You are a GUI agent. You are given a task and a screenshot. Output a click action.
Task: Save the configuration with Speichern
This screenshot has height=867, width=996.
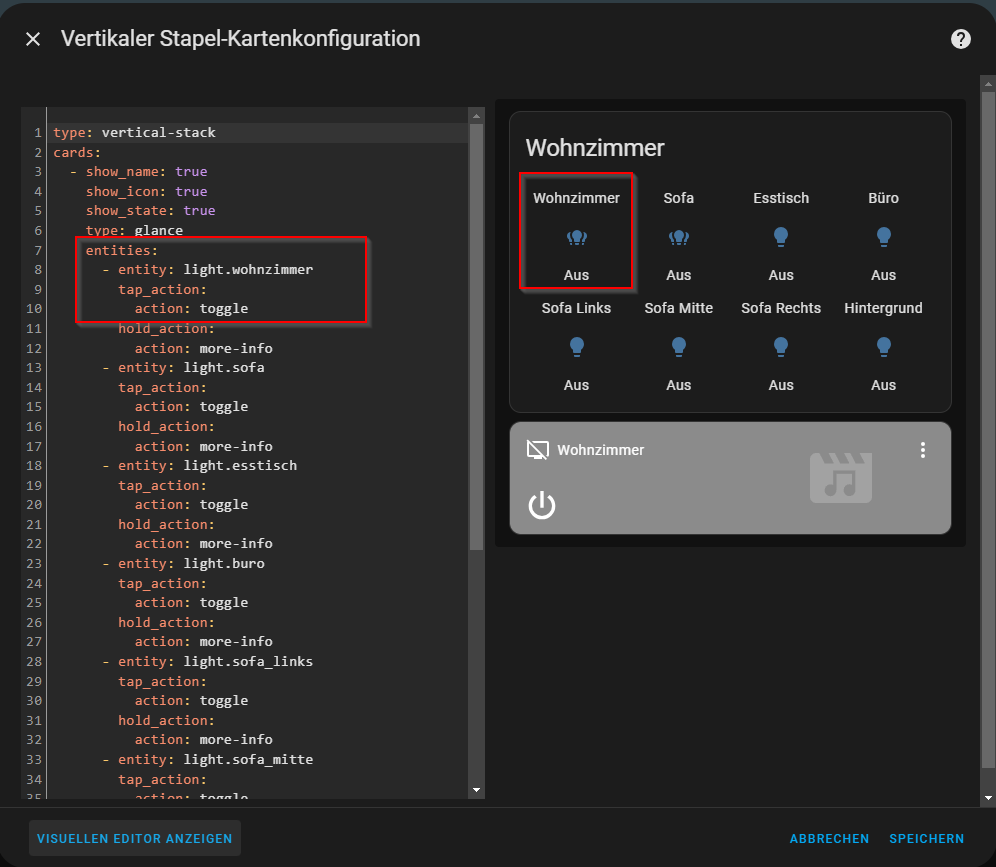(926, 839)
